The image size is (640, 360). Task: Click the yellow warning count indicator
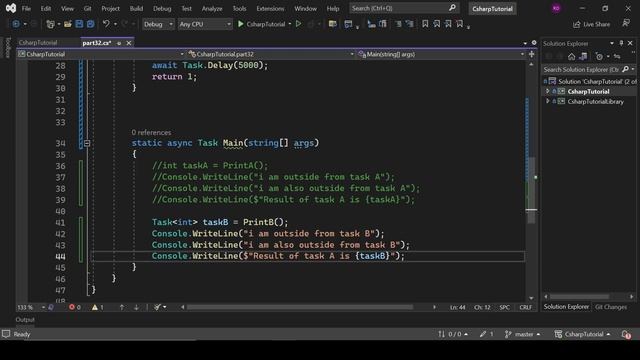click(98, 307)
